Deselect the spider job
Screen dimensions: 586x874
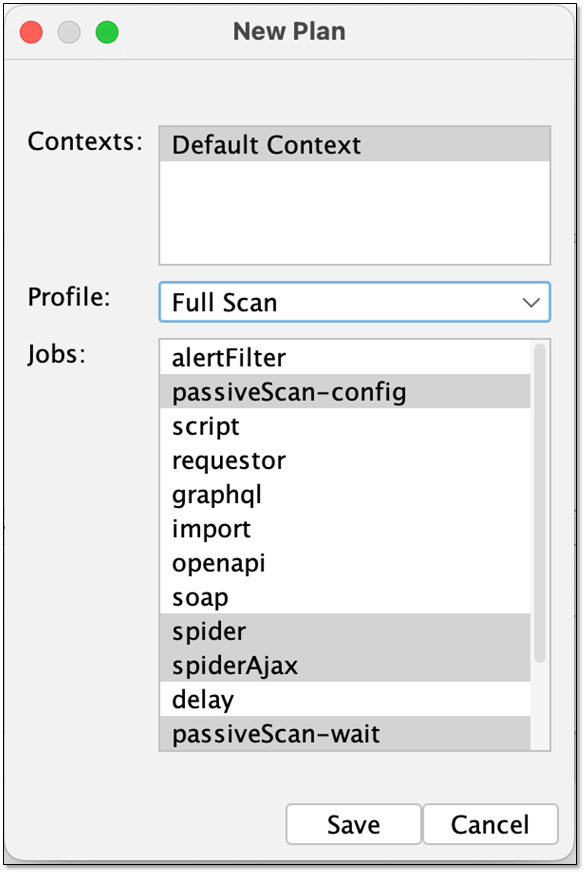[x=345, y=631]
